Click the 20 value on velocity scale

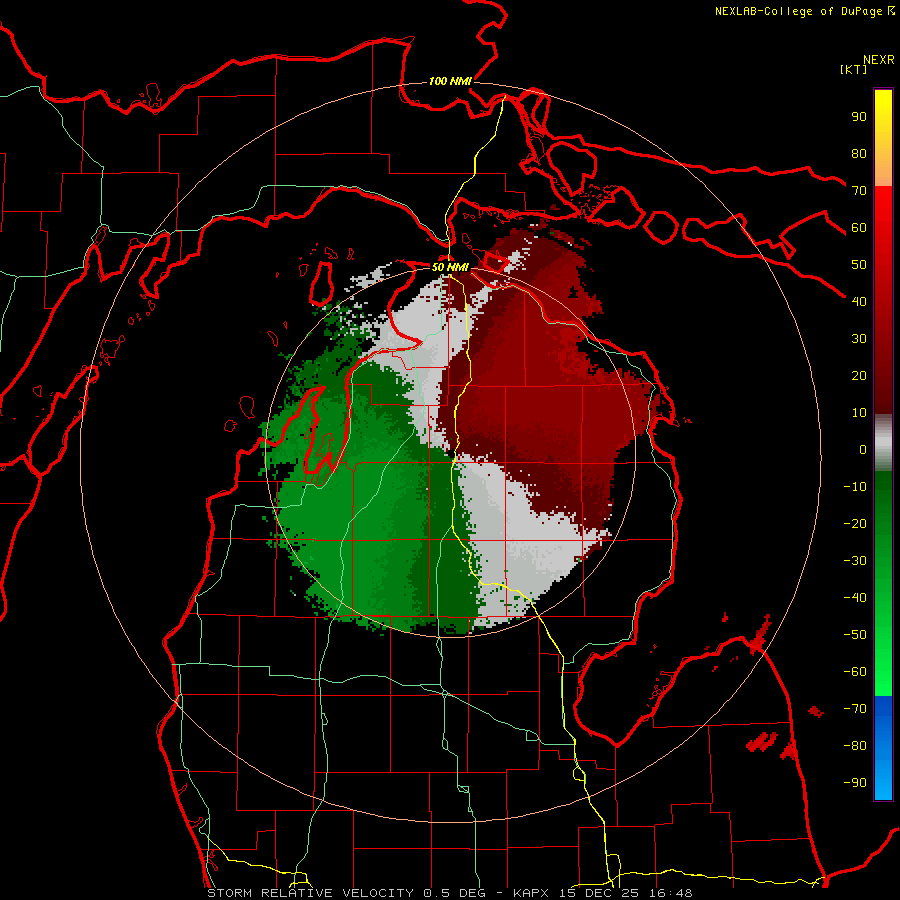click(x=859, y=375)
